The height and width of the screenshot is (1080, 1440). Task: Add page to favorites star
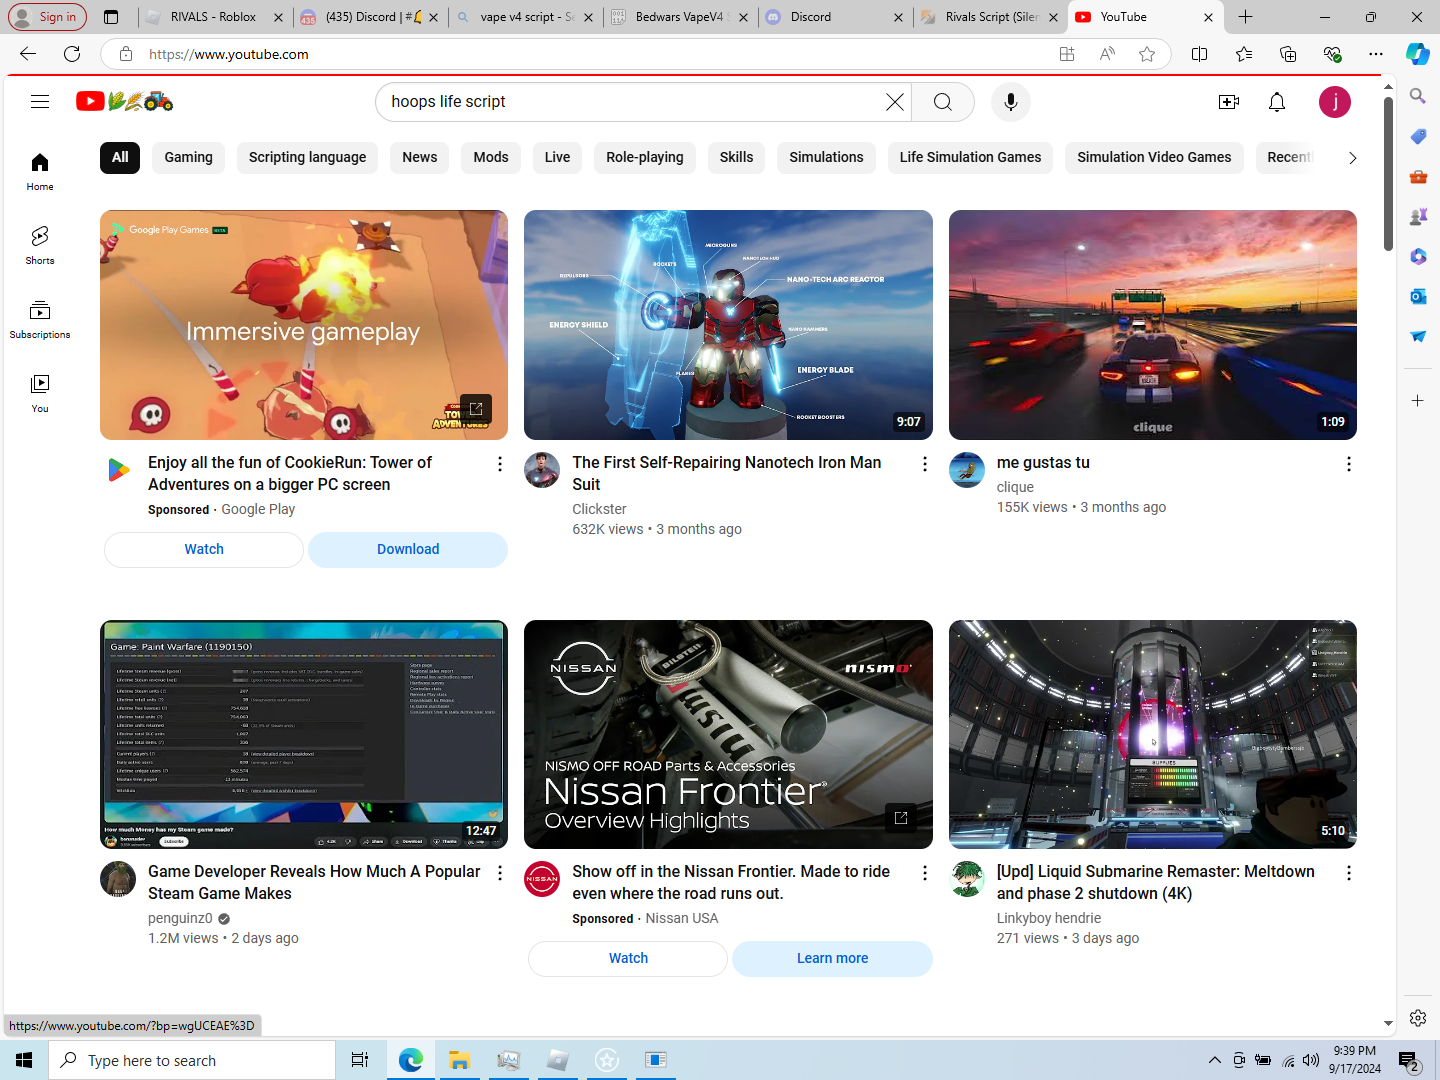pyautogui.click(x=1147, y=54)
